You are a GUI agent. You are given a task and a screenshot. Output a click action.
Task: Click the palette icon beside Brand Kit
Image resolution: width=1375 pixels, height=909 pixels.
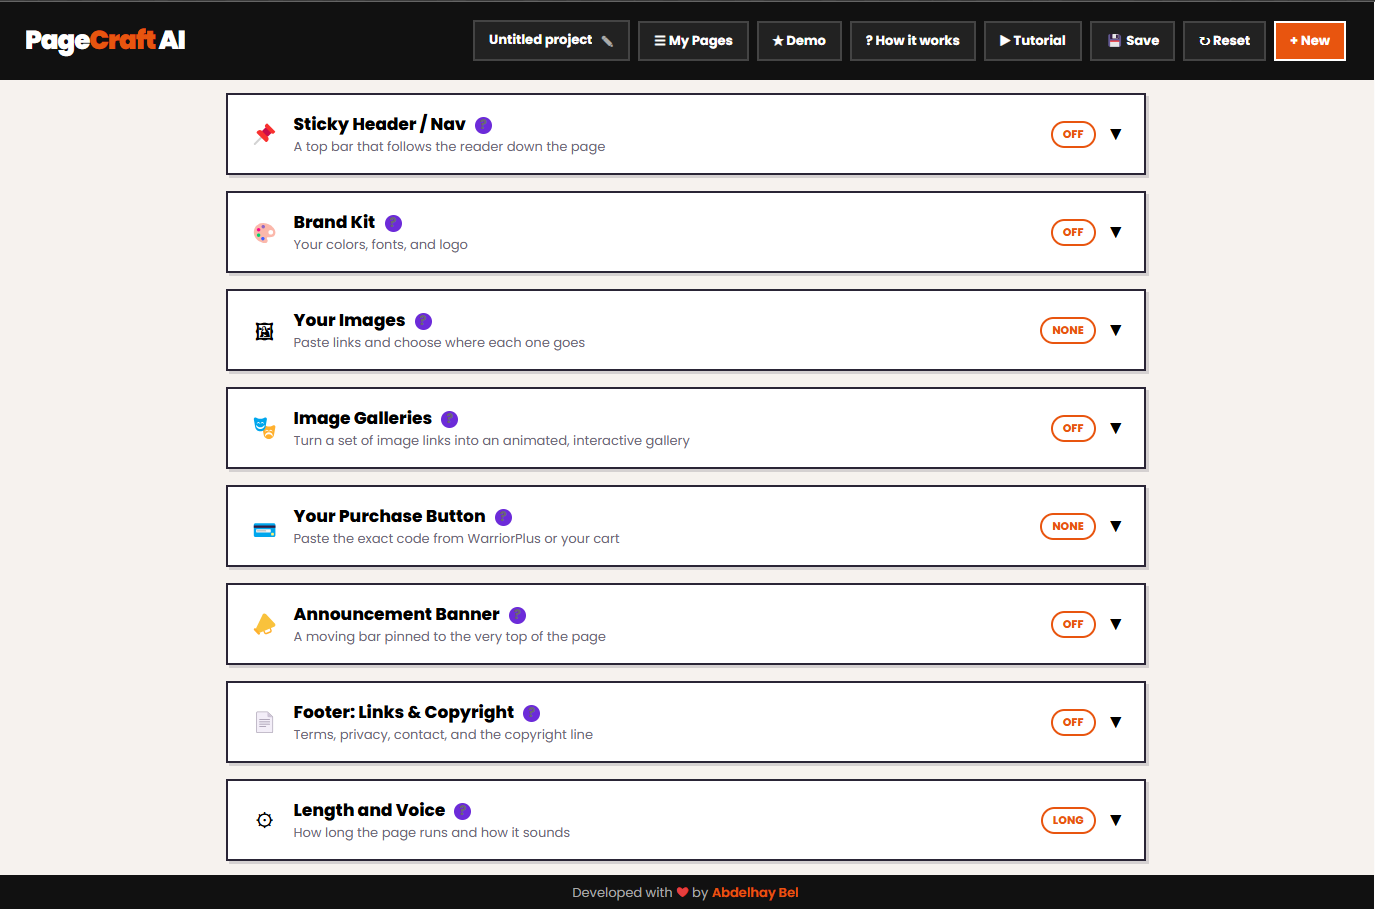264,232
